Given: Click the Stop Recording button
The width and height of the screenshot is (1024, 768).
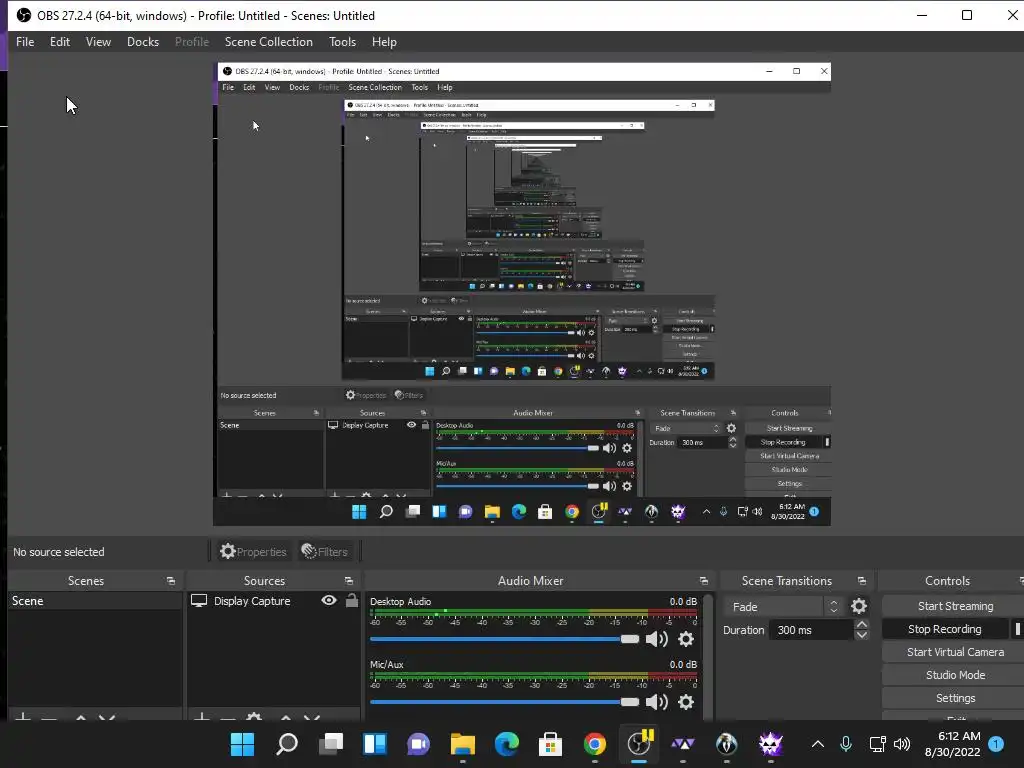Looking at the screenshot, I should (x=944, y=629).
